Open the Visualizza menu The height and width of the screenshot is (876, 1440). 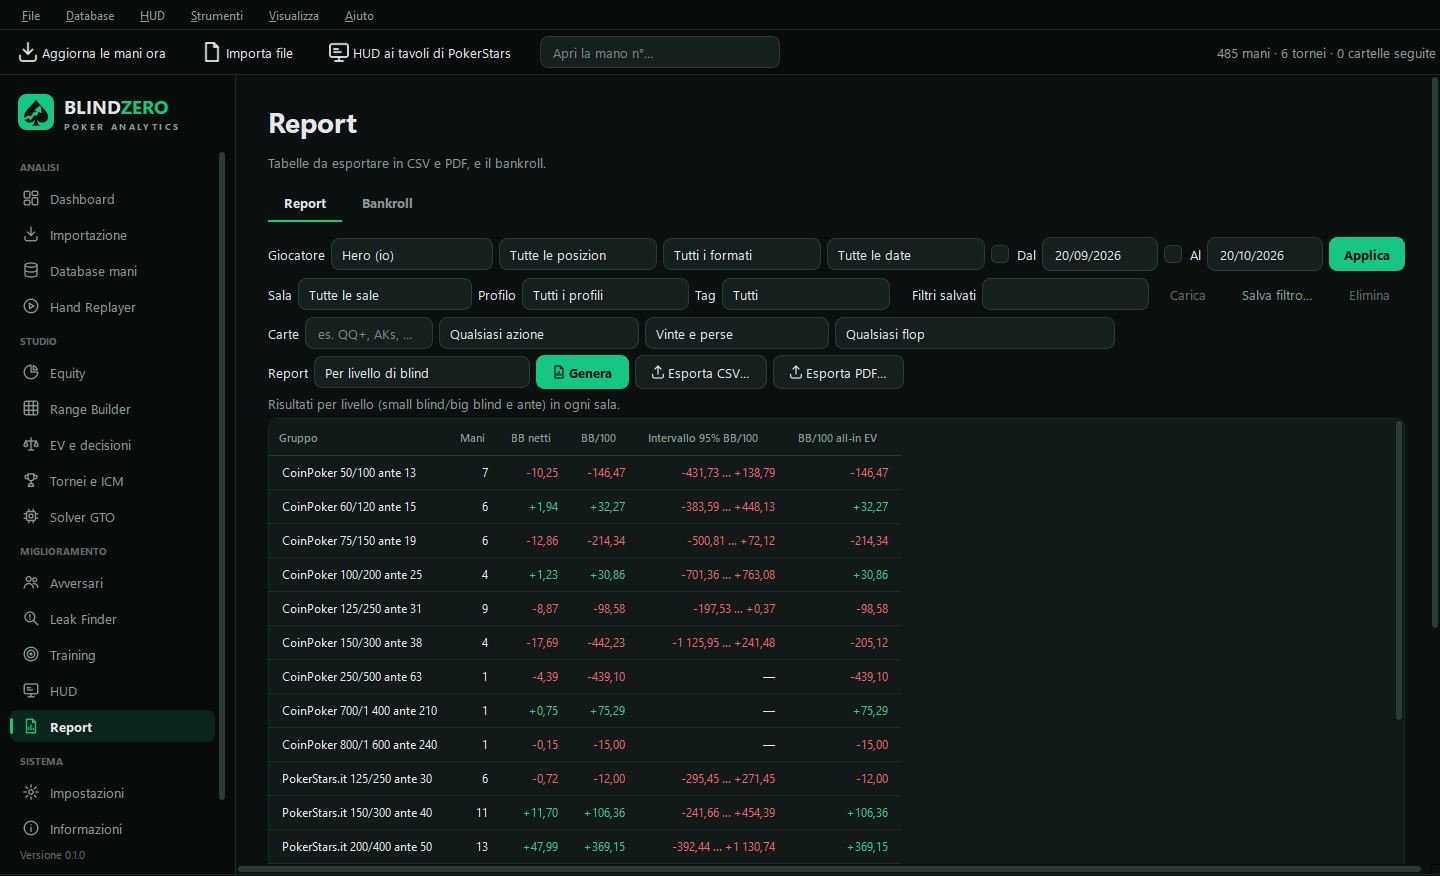click(294, 16)
